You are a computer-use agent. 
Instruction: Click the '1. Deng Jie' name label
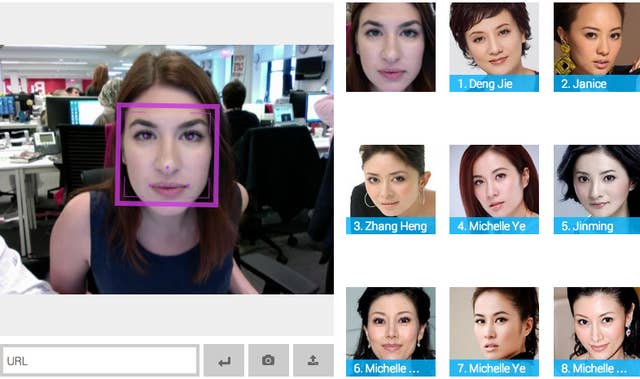coord(485,84)
